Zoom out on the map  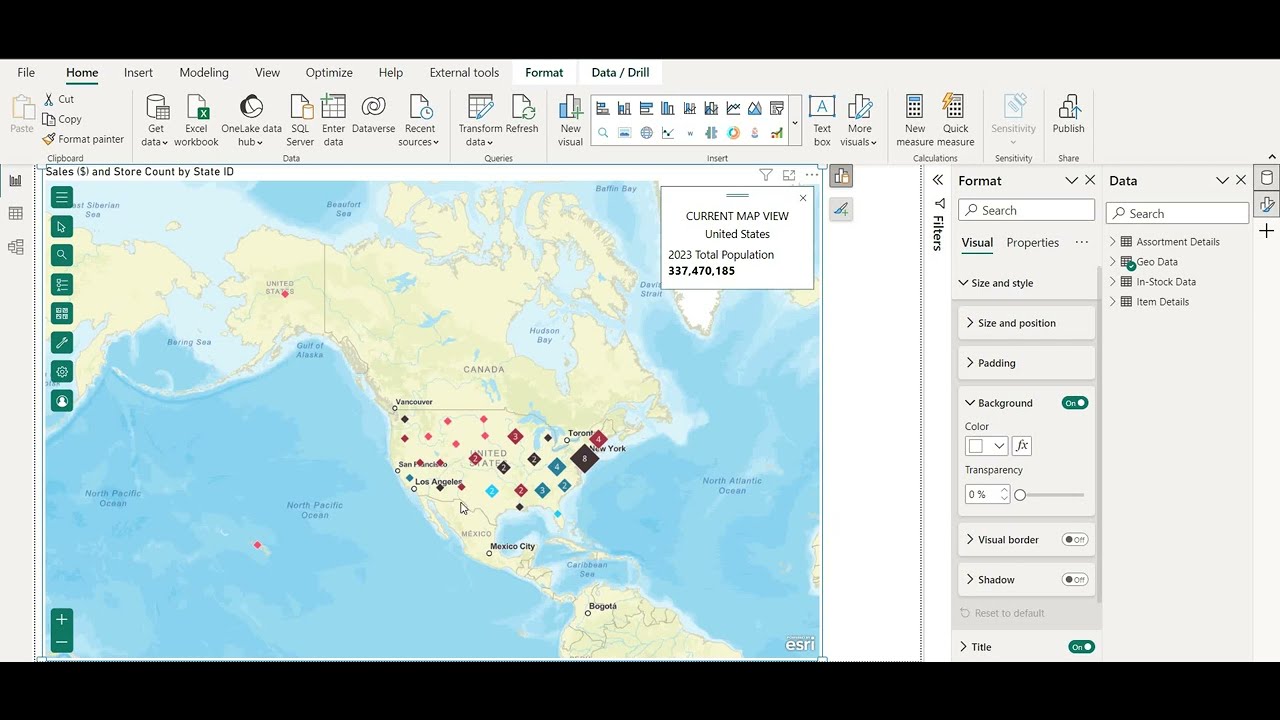(62, 642)
